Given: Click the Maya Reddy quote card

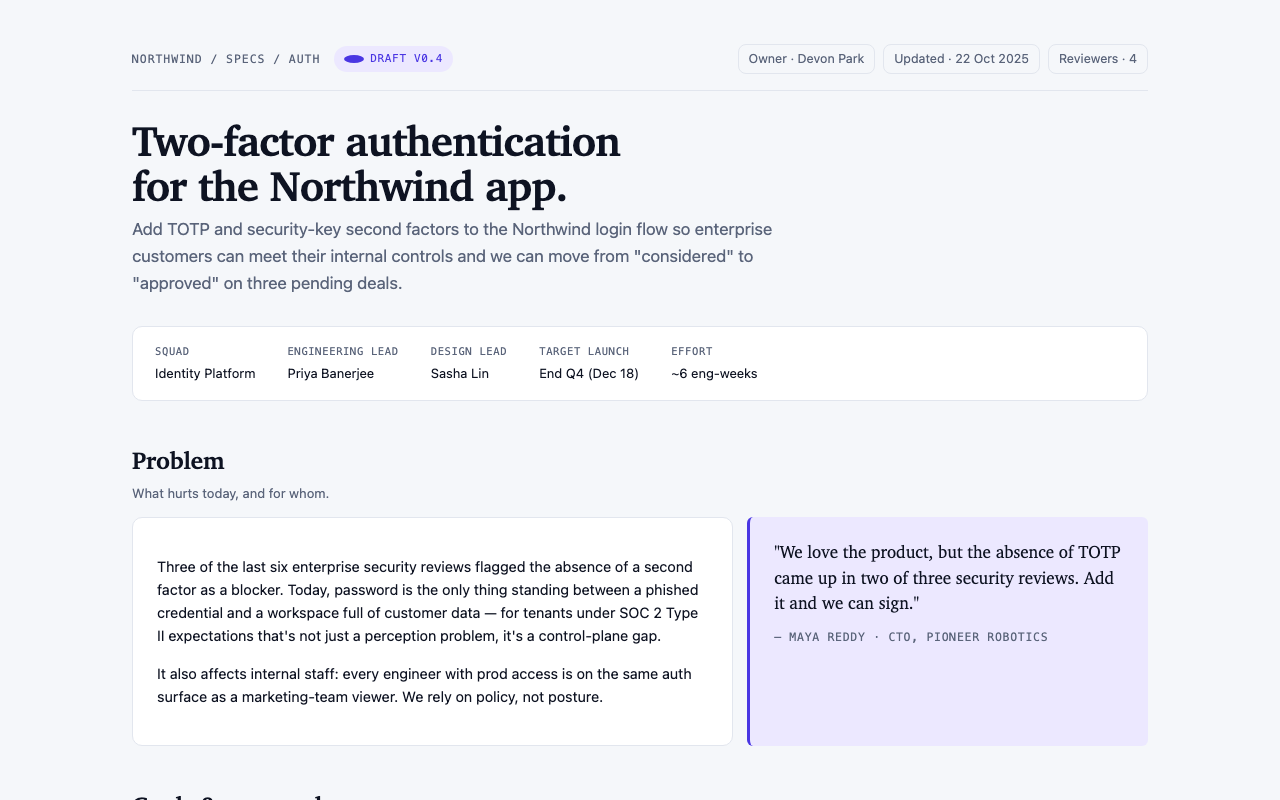Looking at the screenshot, I should [x=947, y=631].
